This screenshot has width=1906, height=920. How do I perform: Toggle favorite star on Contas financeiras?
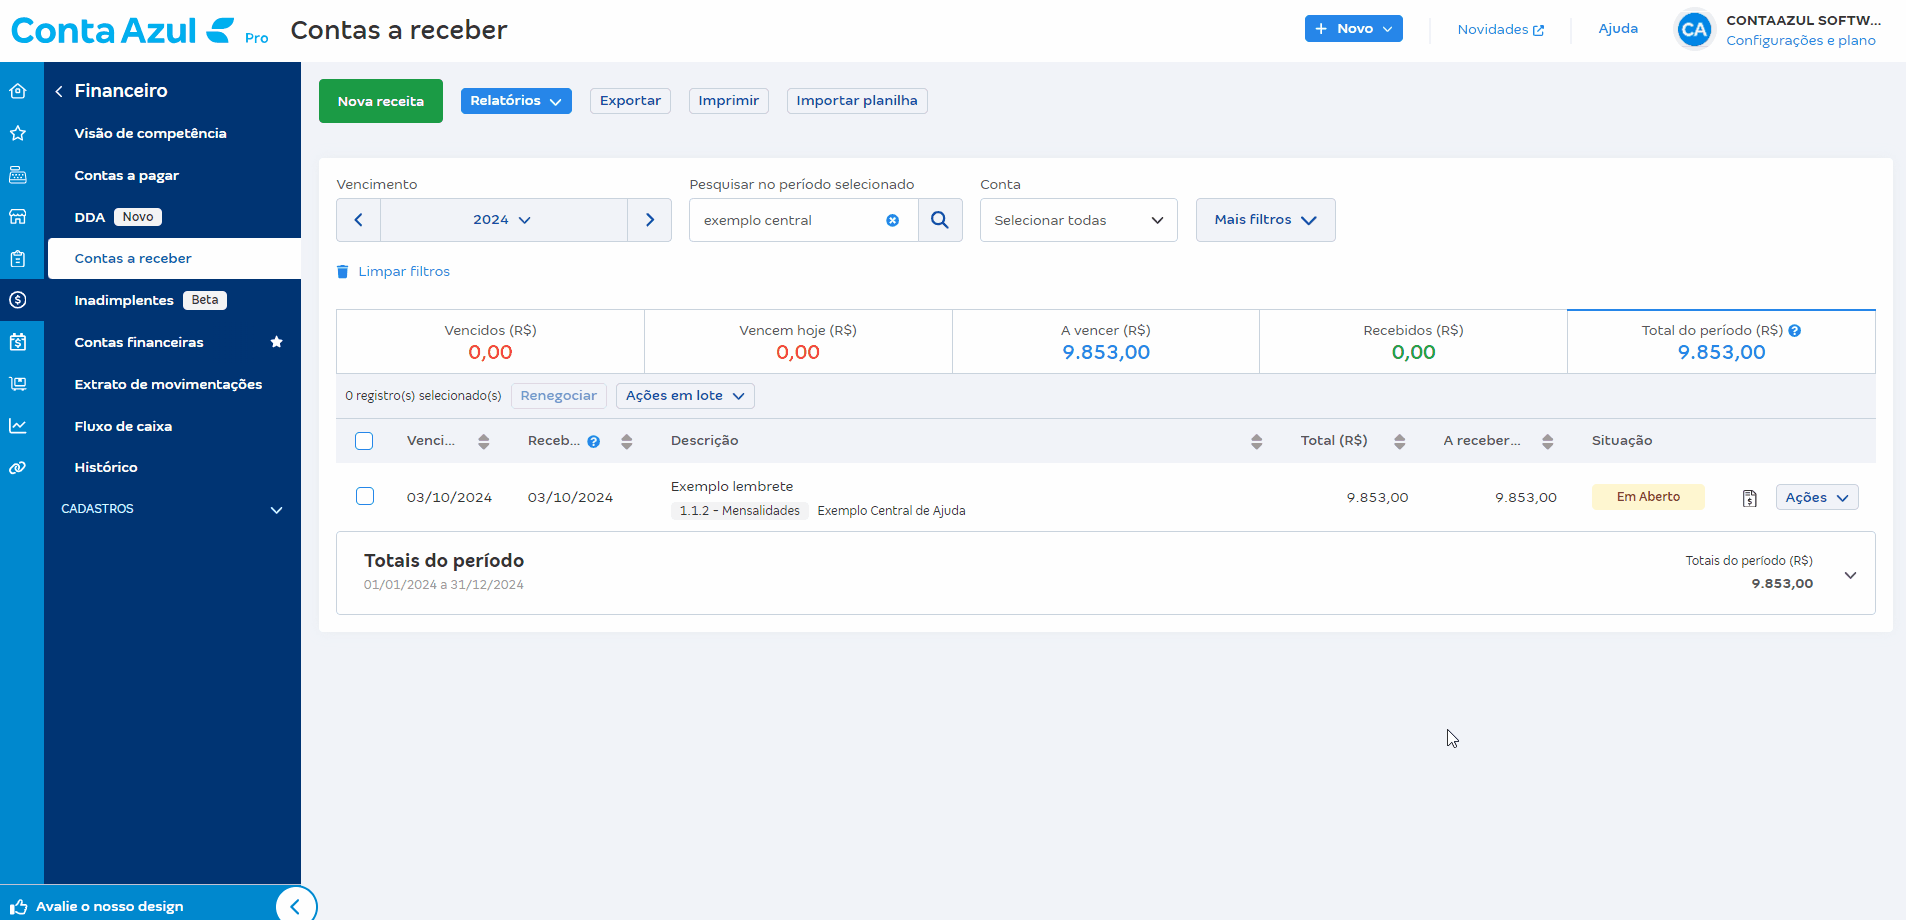coord(277,342)
